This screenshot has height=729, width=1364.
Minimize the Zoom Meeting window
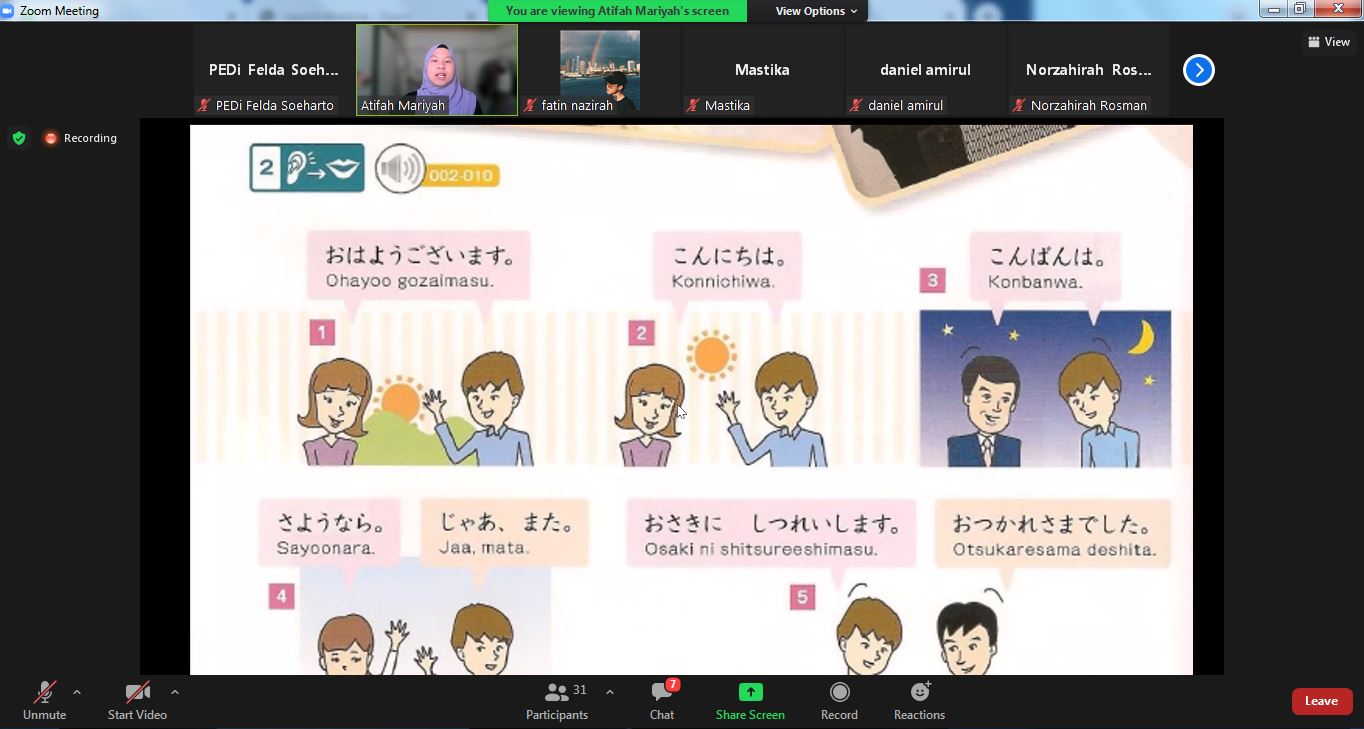point(1273,9)
